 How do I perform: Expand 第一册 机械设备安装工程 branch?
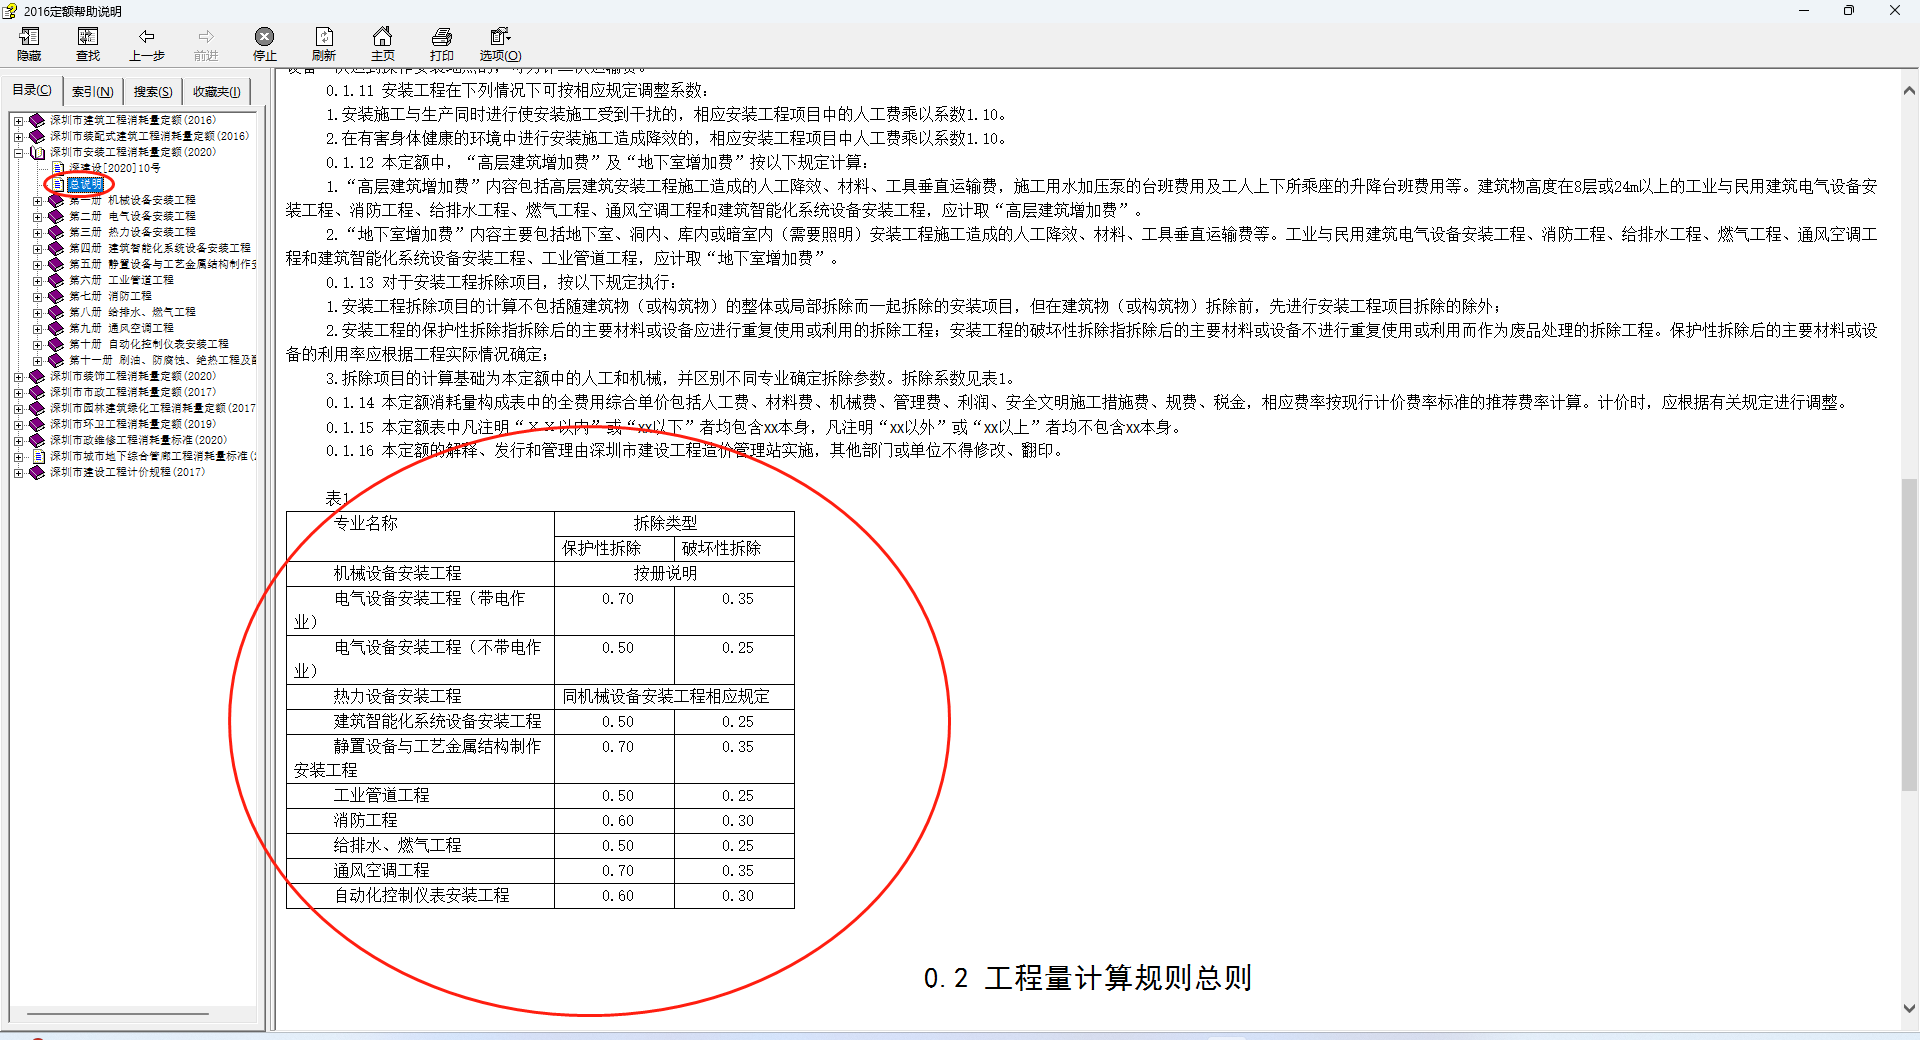[x=37, y=200]
